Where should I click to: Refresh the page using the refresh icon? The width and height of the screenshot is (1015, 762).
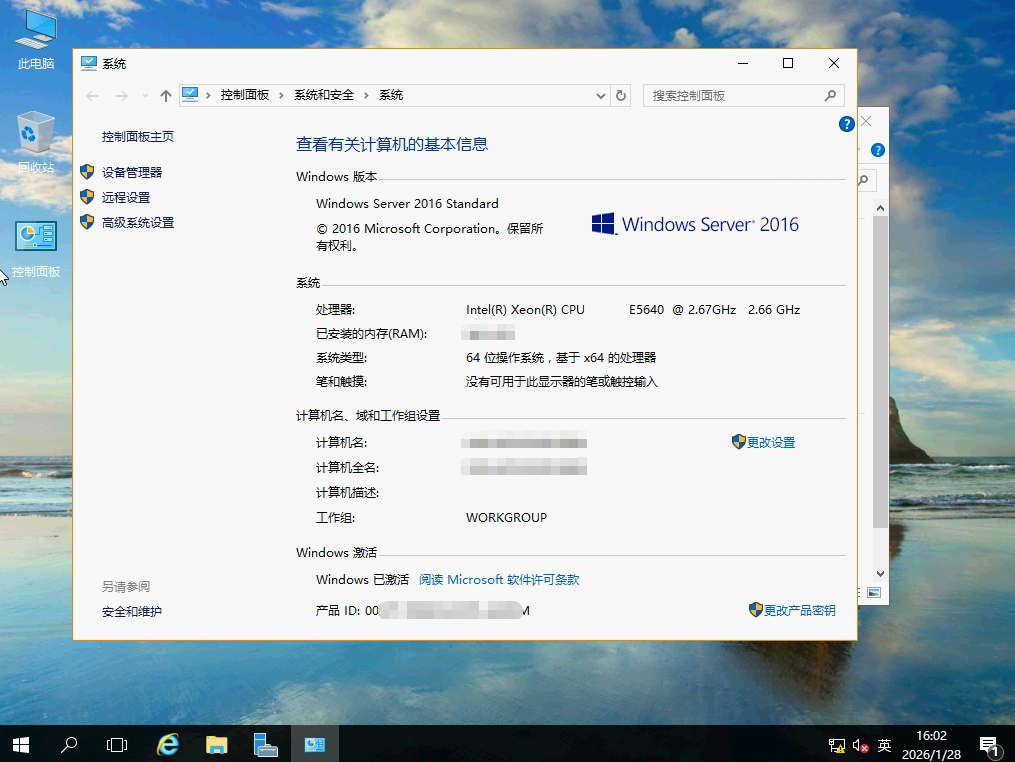coord(621,95)
